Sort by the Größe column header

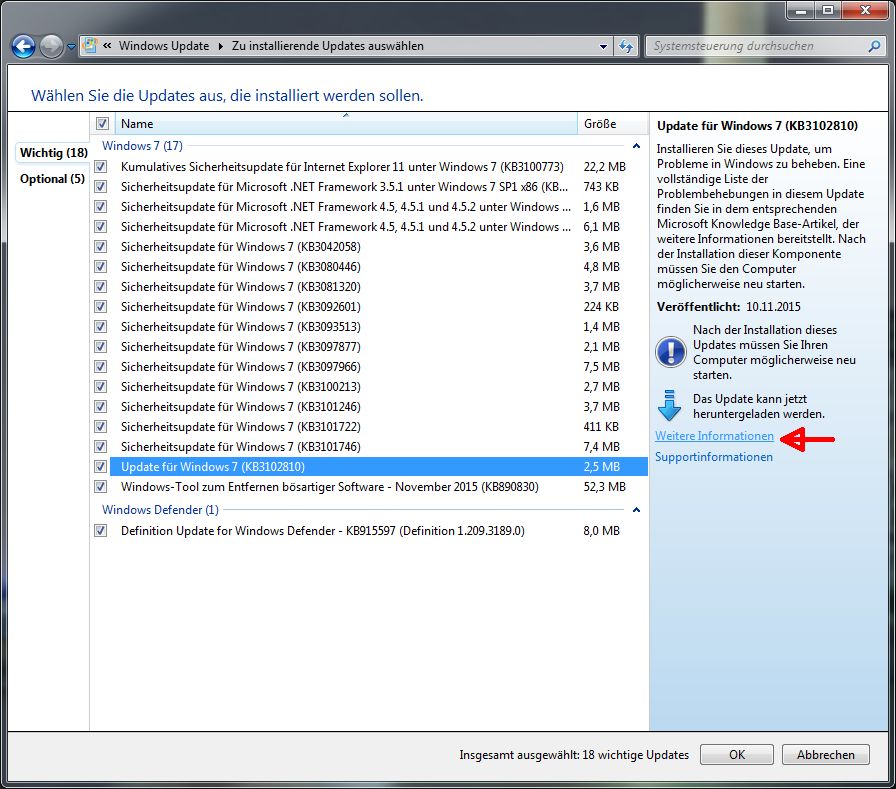tap(613, 123)
